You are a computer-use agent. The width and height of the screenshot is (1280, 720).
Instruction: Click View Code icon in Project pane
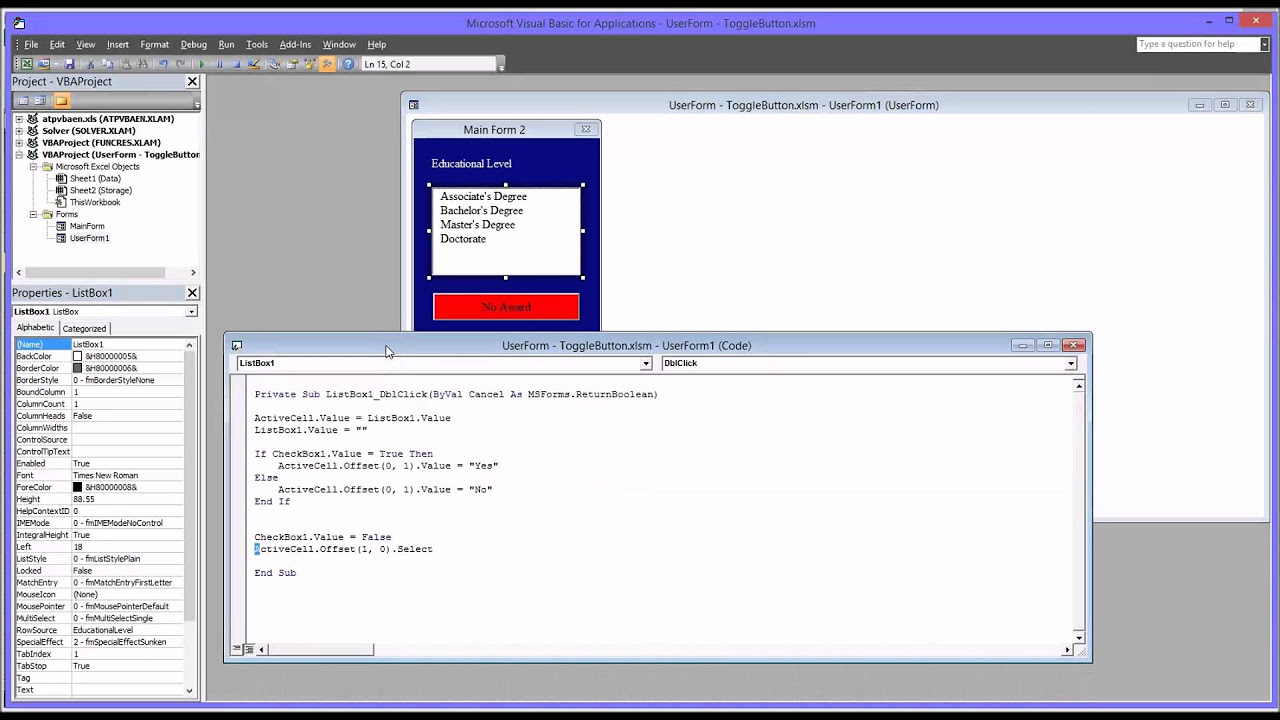(x=24, y=101)
